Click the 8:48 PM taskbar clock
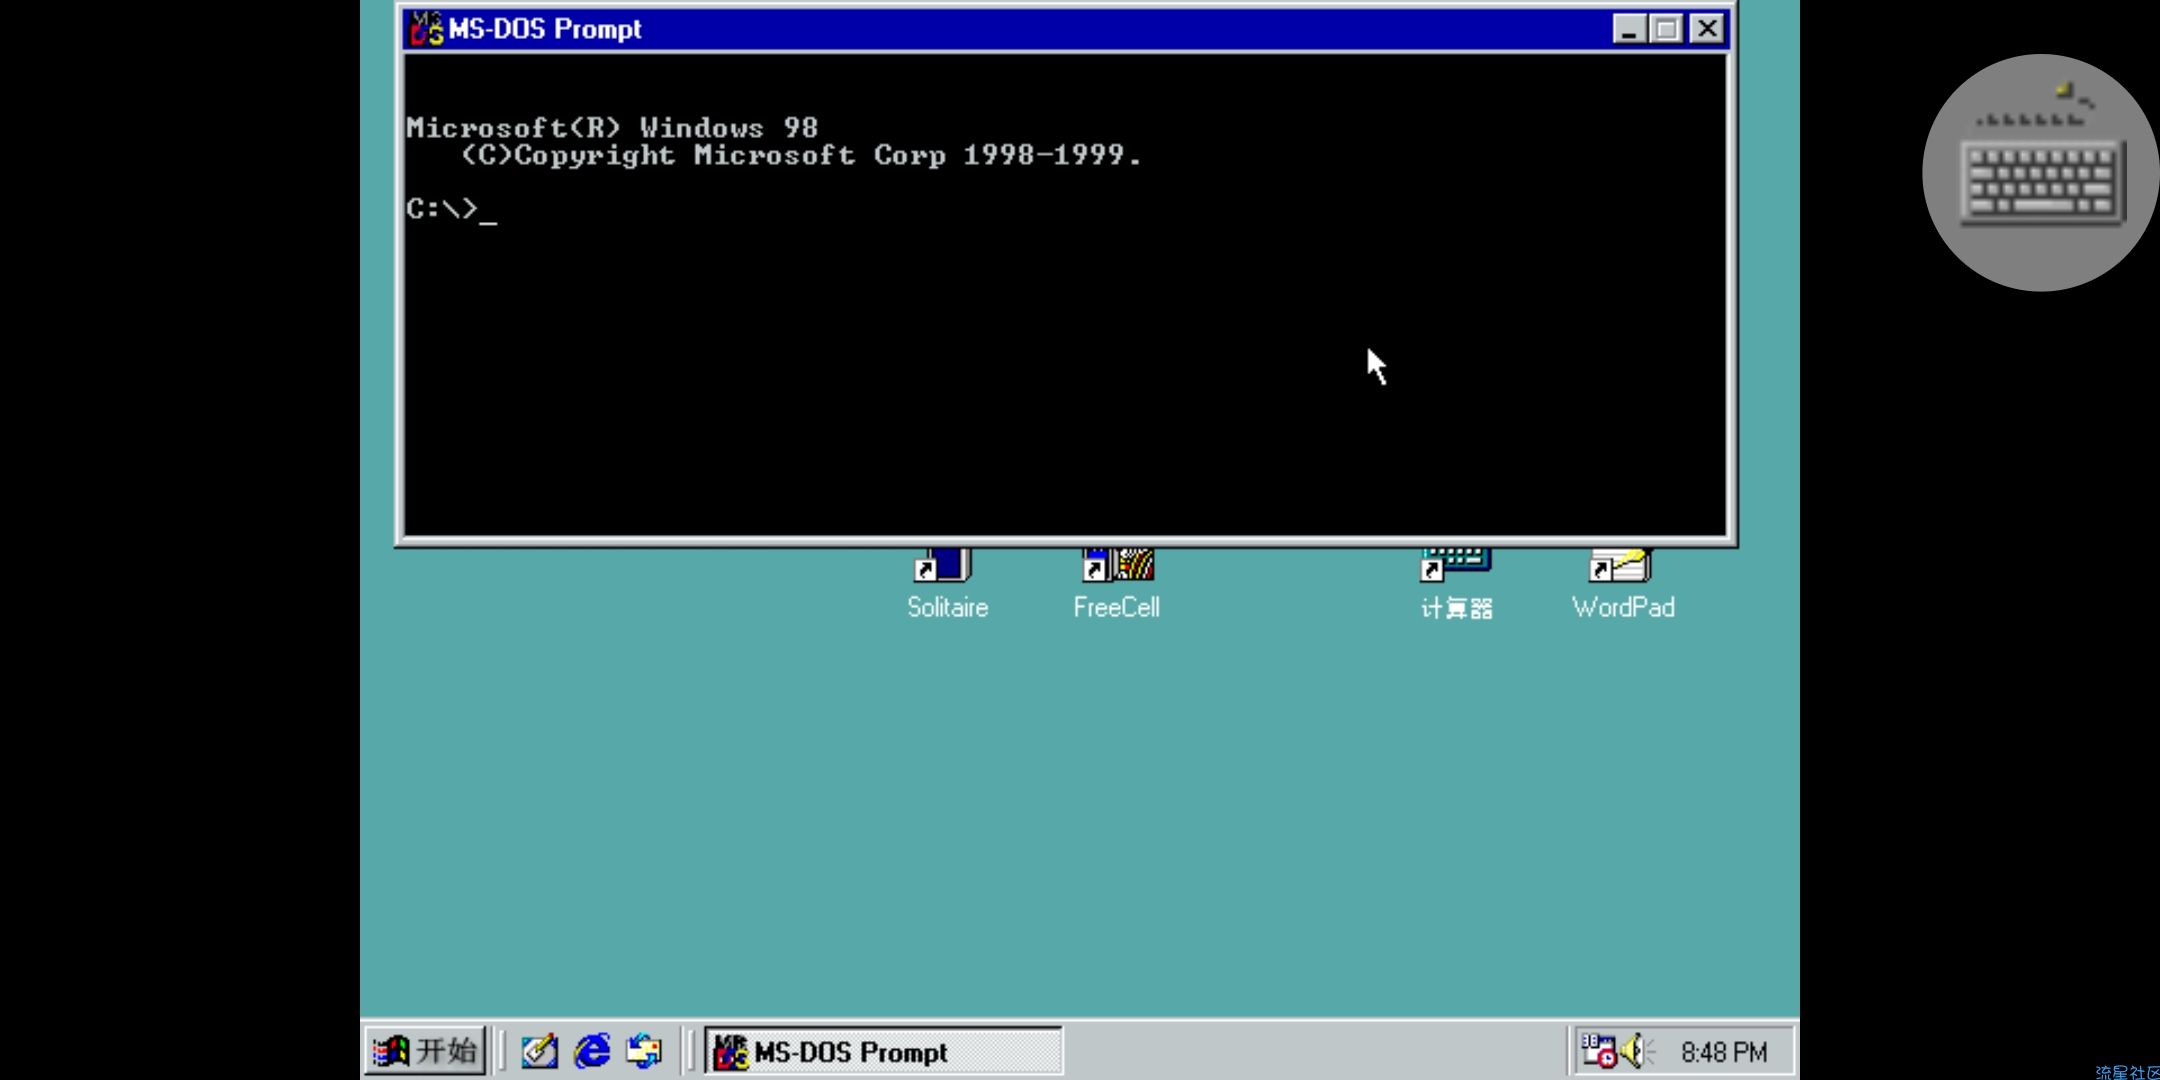 click(1724, 1052)
